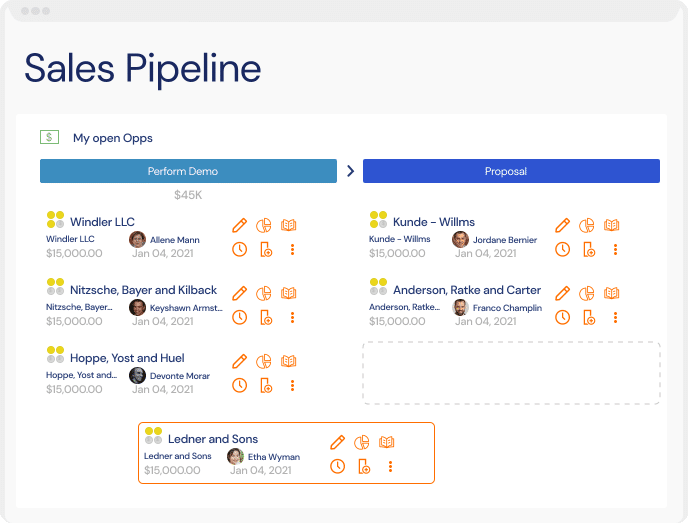688x523 pixels.
Task: Click book icon for Ledner and Sons
Action: [x=386, y=442]
